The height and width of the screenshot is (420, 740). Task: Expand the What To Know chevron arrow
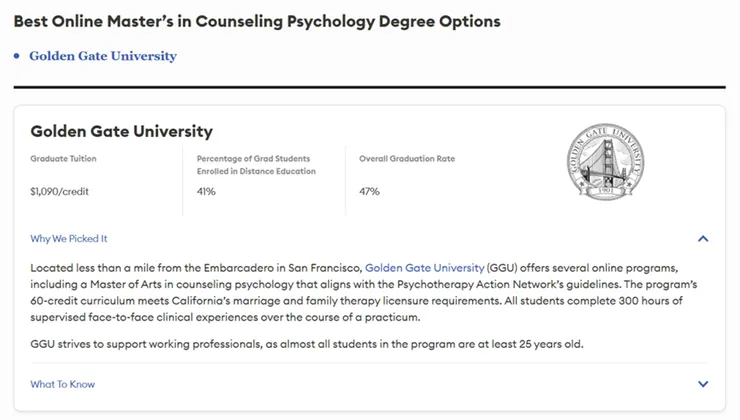click(703, 384)
